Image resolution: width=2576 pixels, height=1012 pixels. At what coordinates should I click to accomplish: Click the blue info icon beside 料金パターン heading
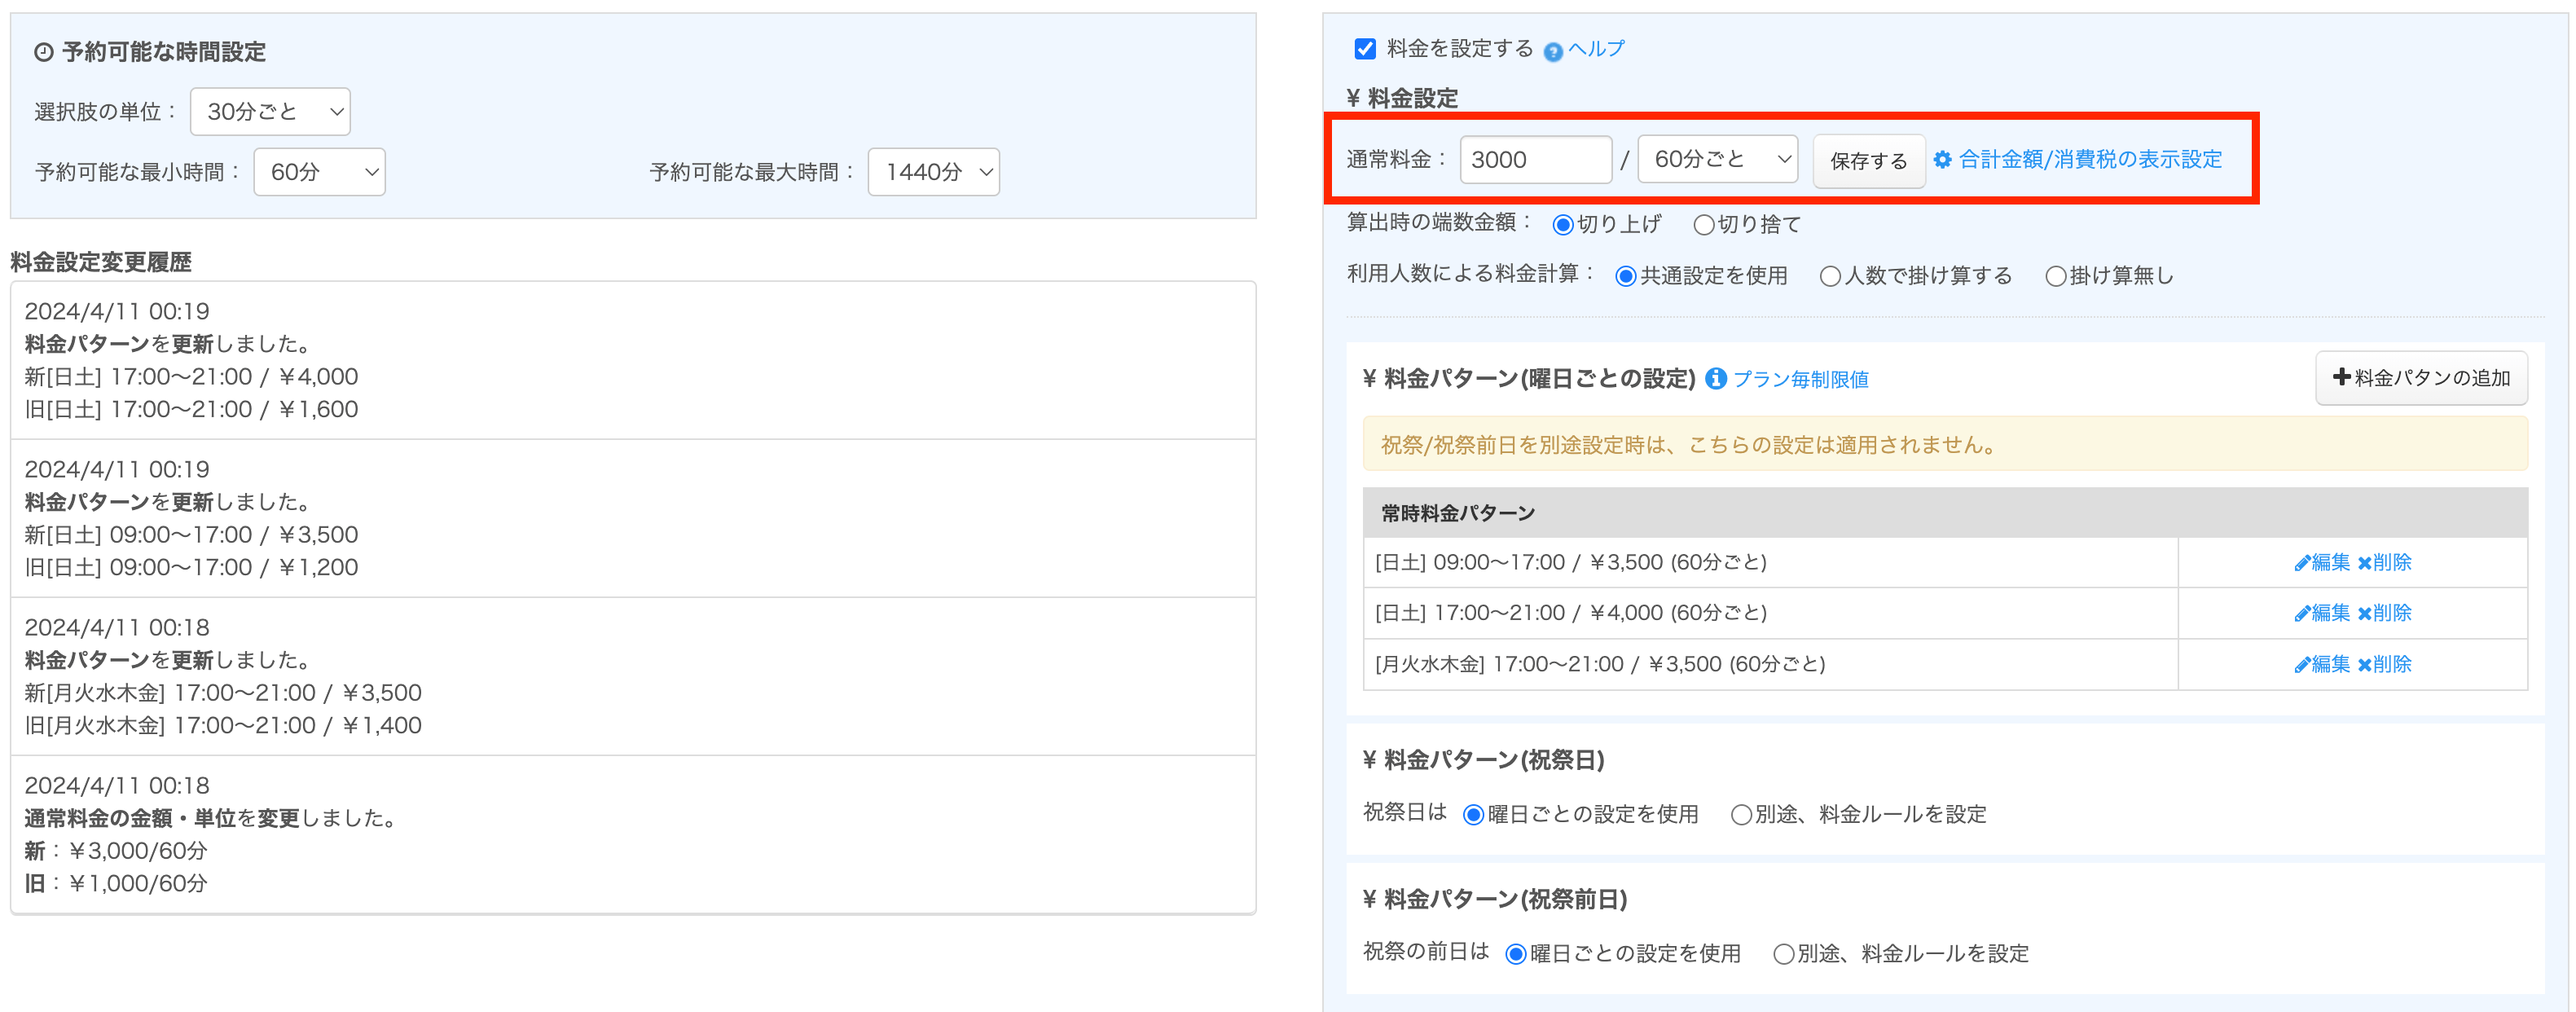click(1716, 379)
